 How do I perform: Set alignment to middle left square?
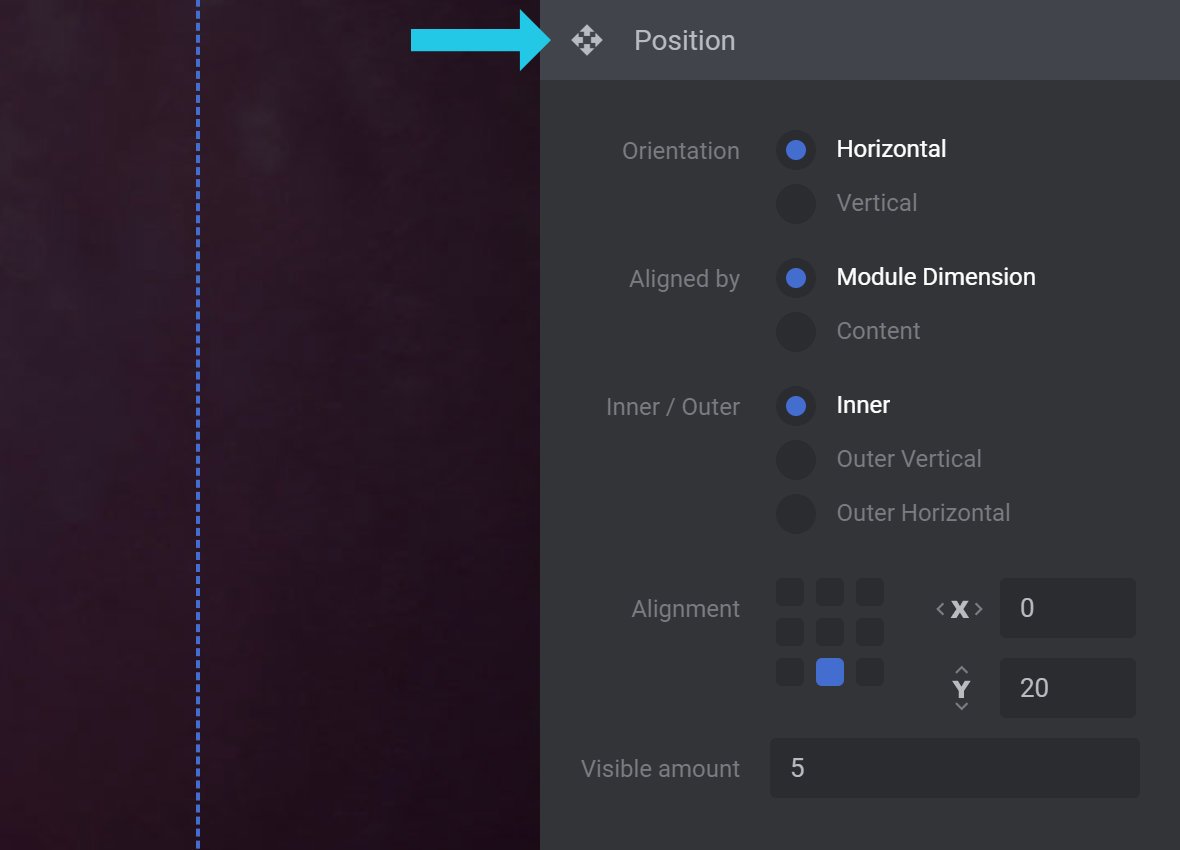pos(789,632)
